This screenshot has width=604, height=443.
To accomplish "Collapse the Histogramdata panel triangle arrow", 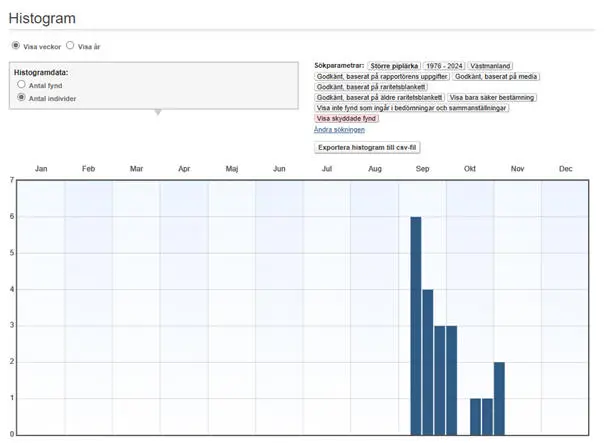I will coord(156,112).
